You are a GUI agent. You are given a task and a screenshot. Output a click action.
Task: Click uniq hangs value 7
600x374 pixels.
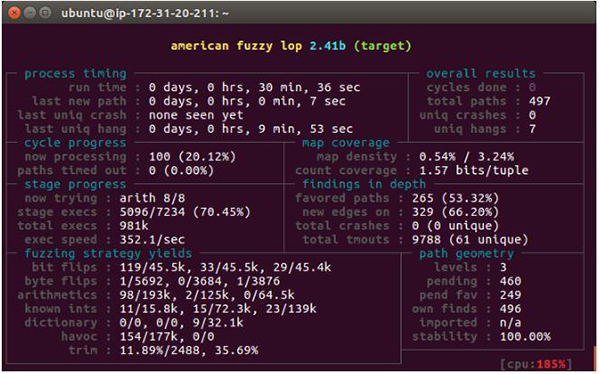532,129
